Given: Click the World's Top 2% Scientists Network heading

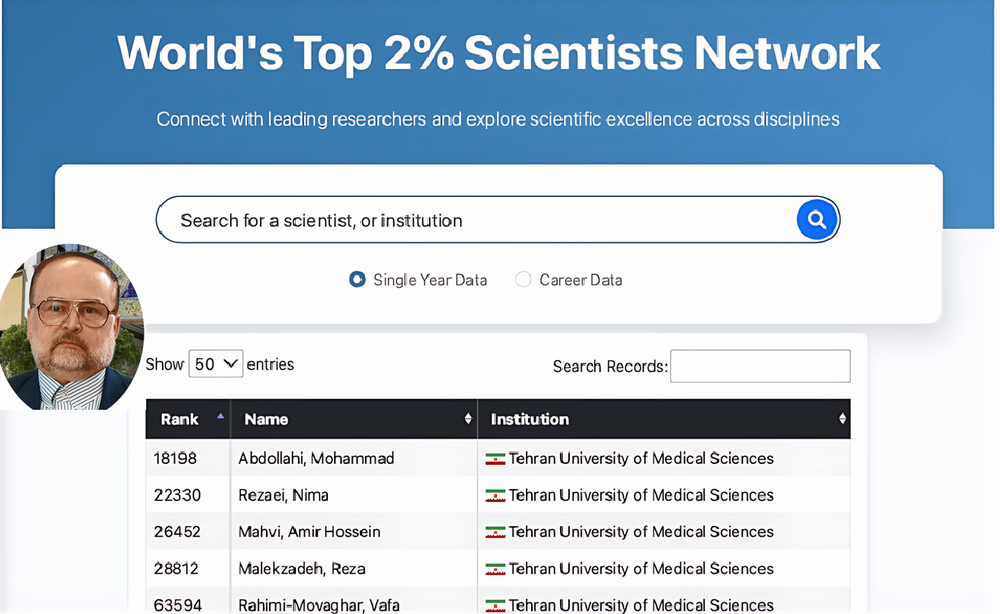Looking at the screenshot, I should 499,53.
